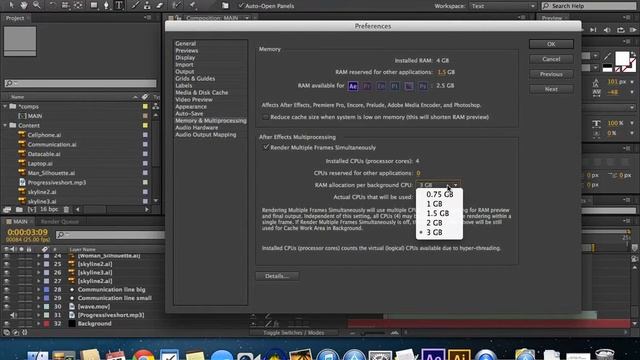This screenshot has height=360, width=640.
Task: Click the Details... button
Action: coord(277,276)
